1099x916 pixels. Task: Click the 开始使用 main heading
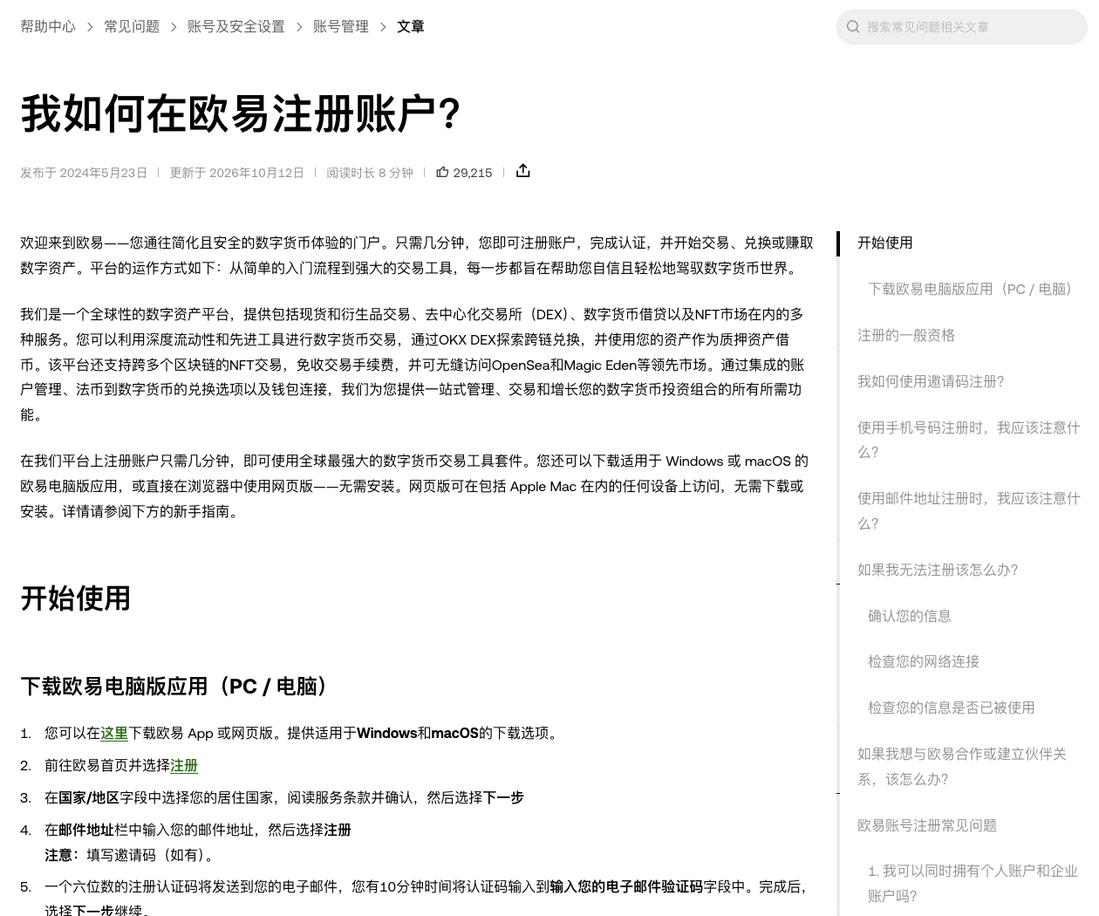[x=76, y=599]
